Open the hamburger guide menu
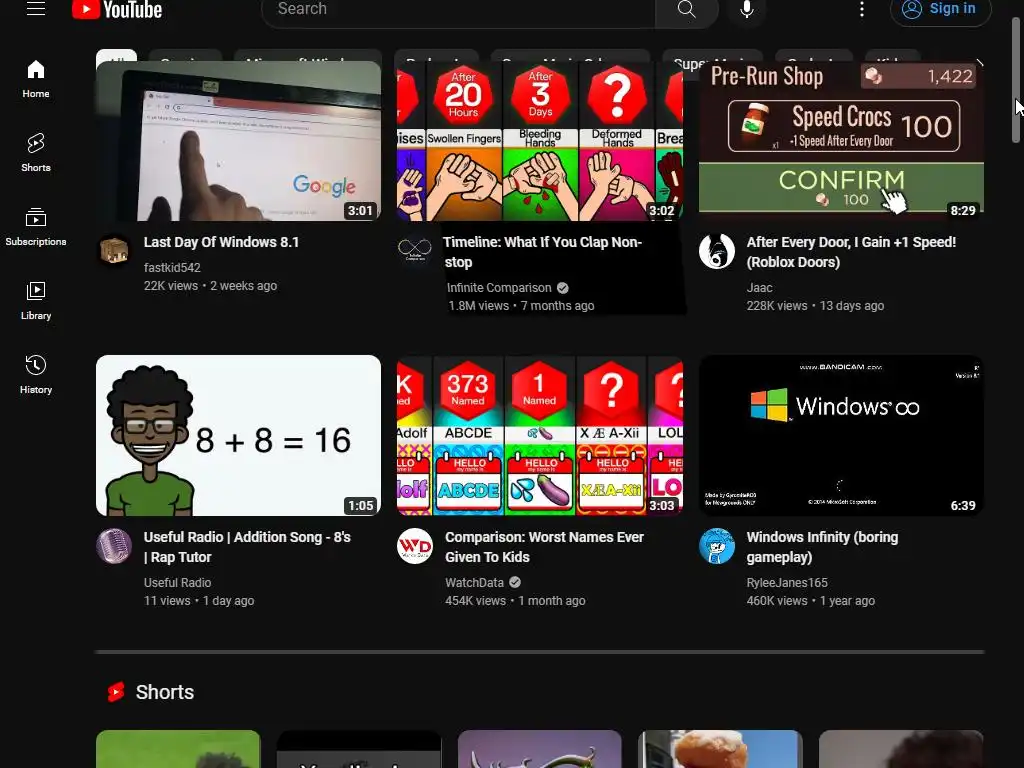 point(36,8)
